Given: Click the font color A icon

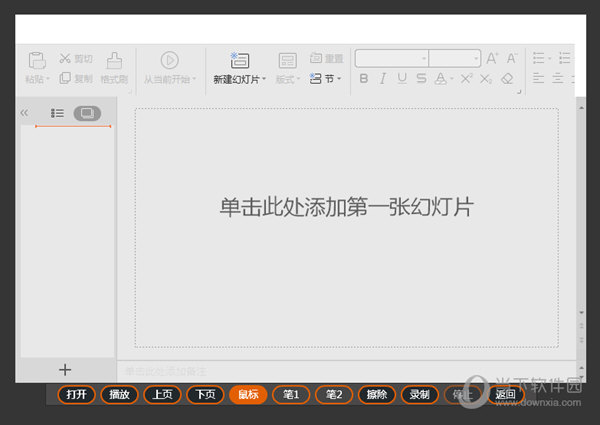Looking at the screenshot, I should coord(441,78).
